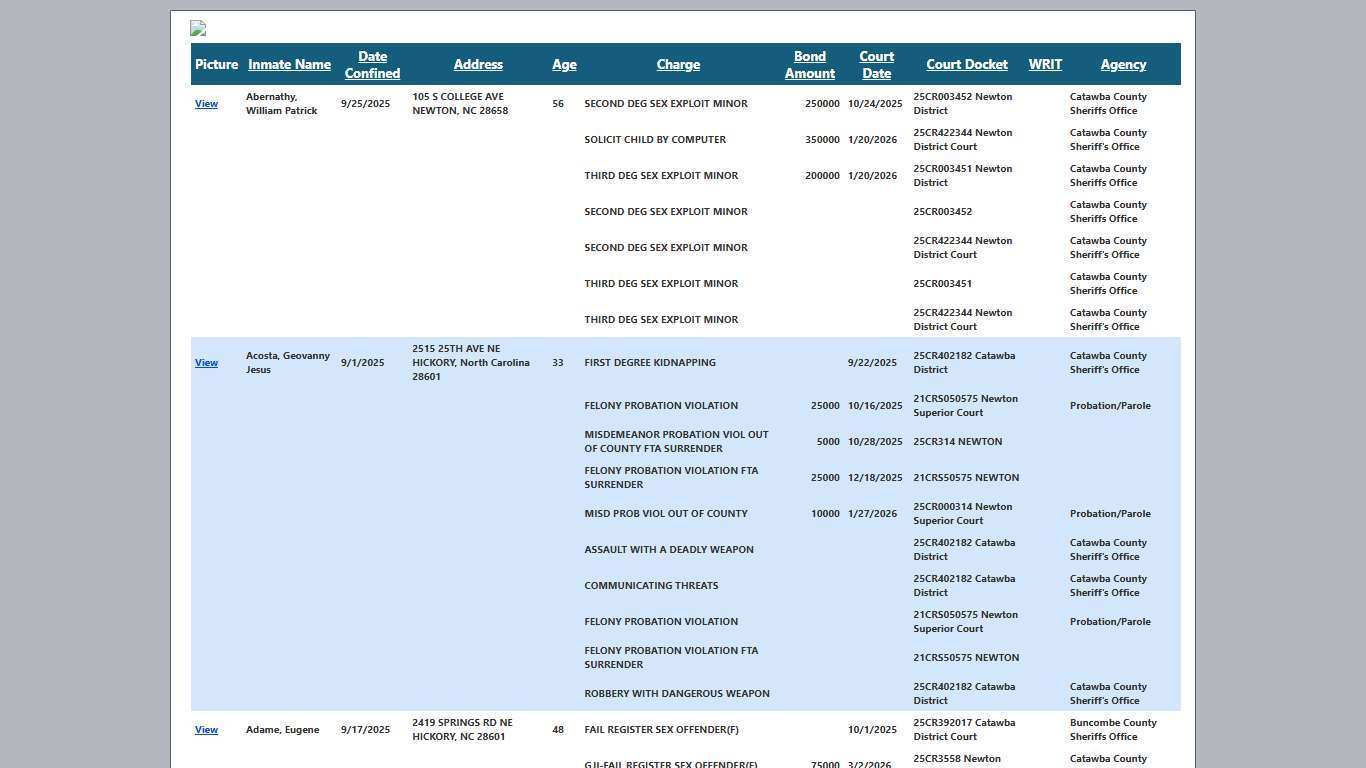Click the Address column header

478,64
